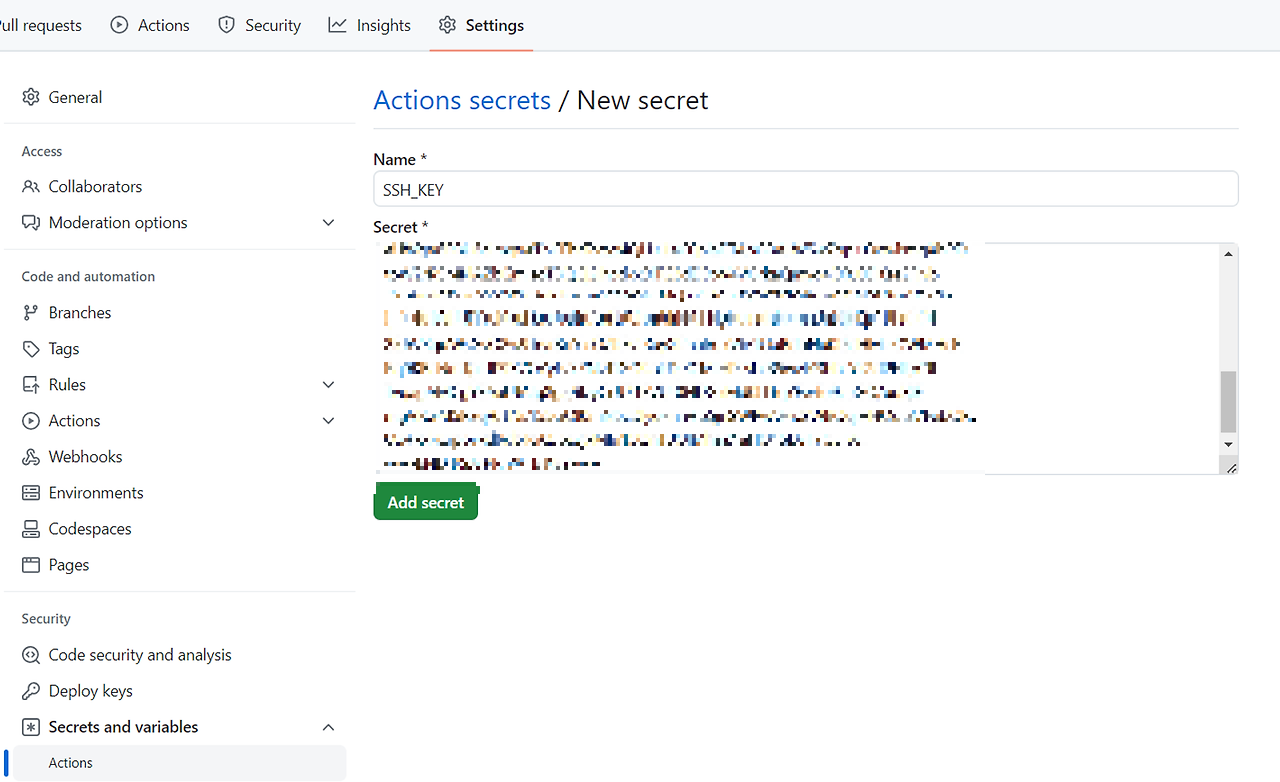This screenshot has width=1280, height=782.
Task: Click the Actions secrets breadcrumb link
Action: [x=462, y=100]
